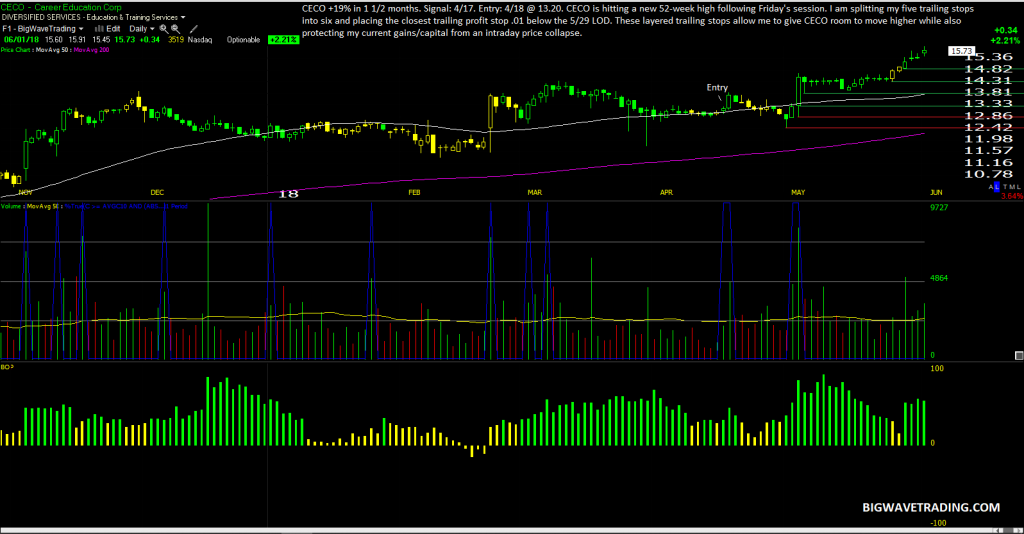Screen dimensions: 1024x534
Task: Click the 14.82 price axis label
Action: click(x=988, y=69)
